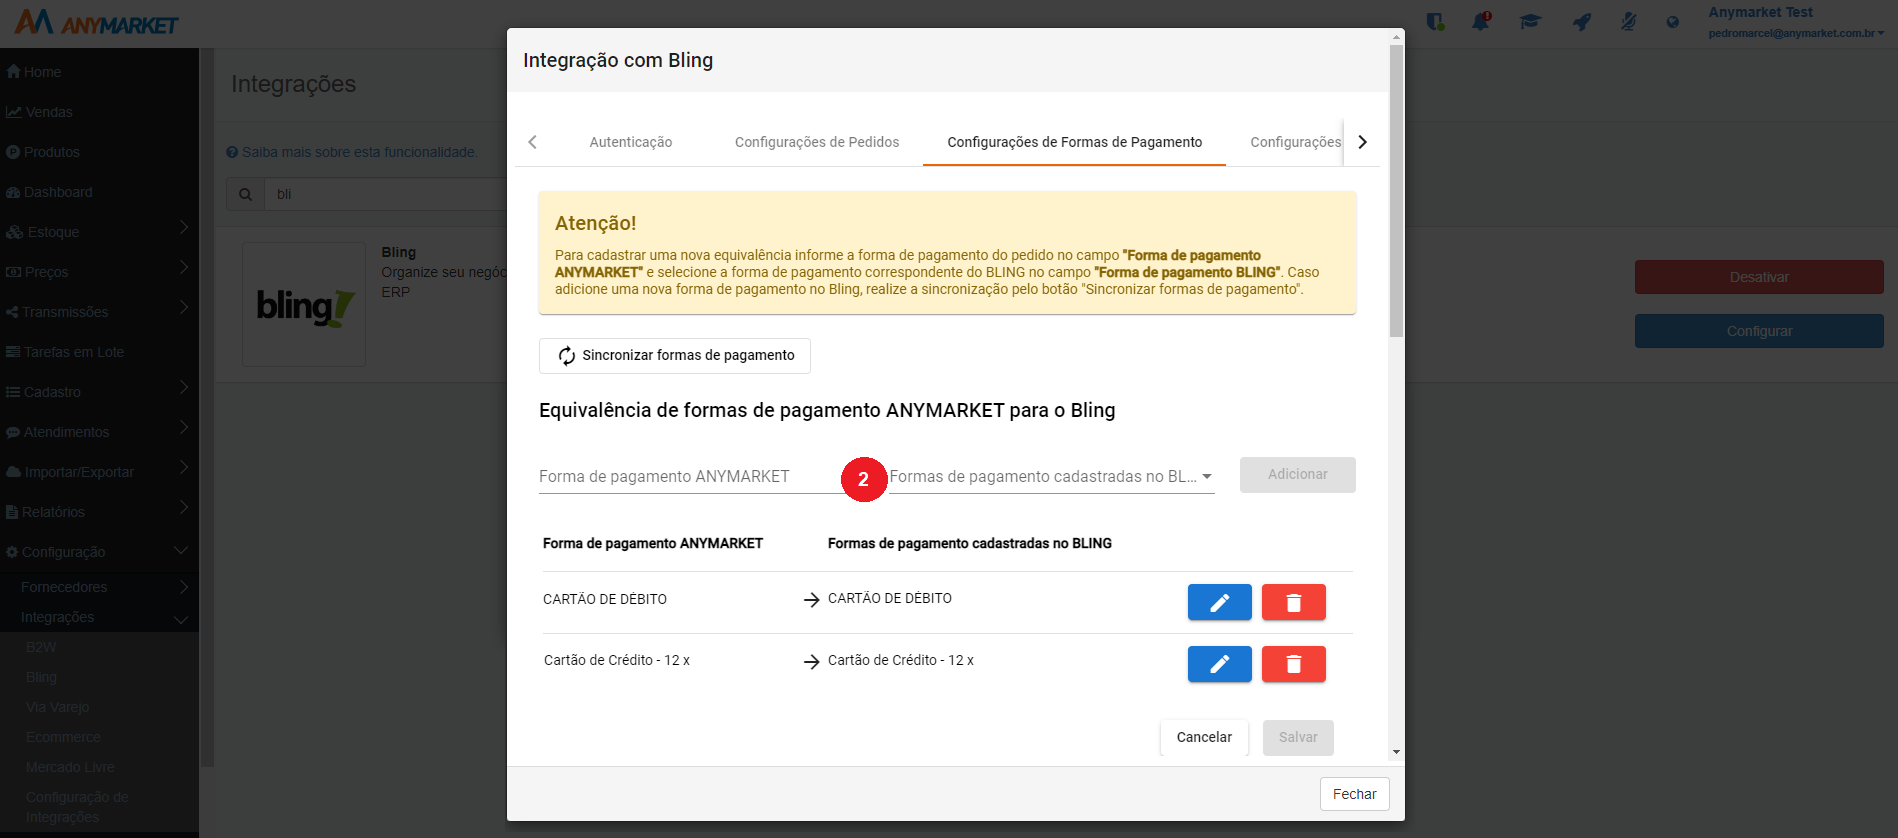Screen dimensions: 1898x838
Task: Click the Configurar button behind the dialog
Action: (1759, 331)
